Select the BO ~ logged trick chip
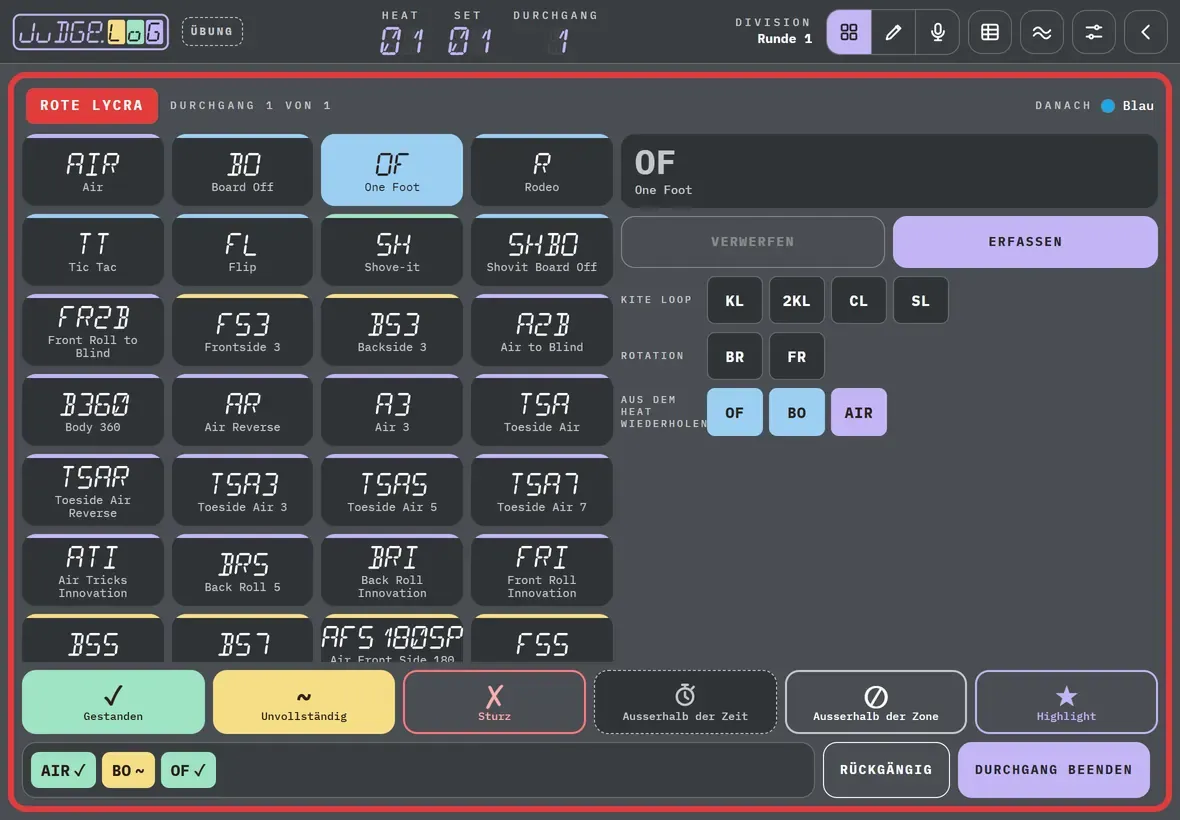Image resolution: width=1180 pixels, height=820 pixels. click(x=128, y=770)
